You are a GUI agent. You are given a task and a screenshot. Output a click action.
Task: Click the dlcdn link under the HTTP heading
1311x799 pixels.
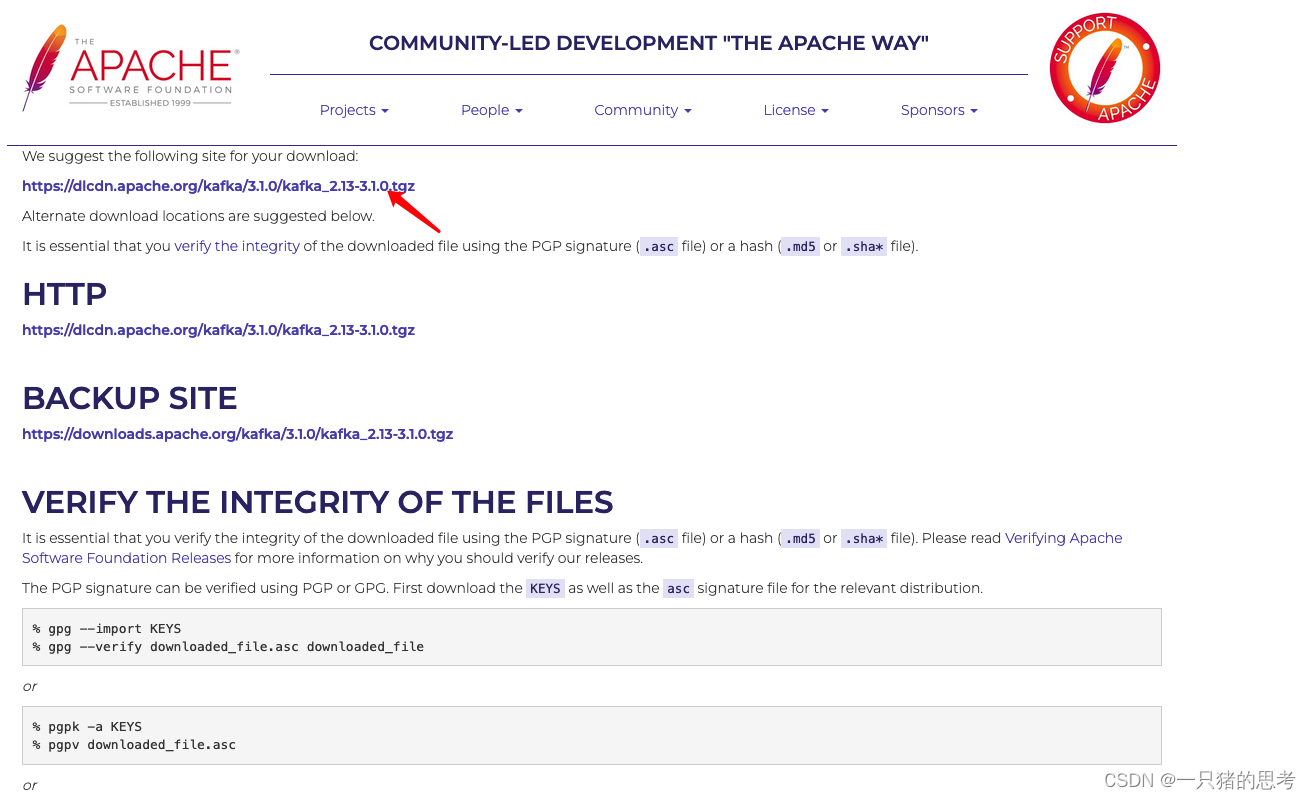coord(218,330)
